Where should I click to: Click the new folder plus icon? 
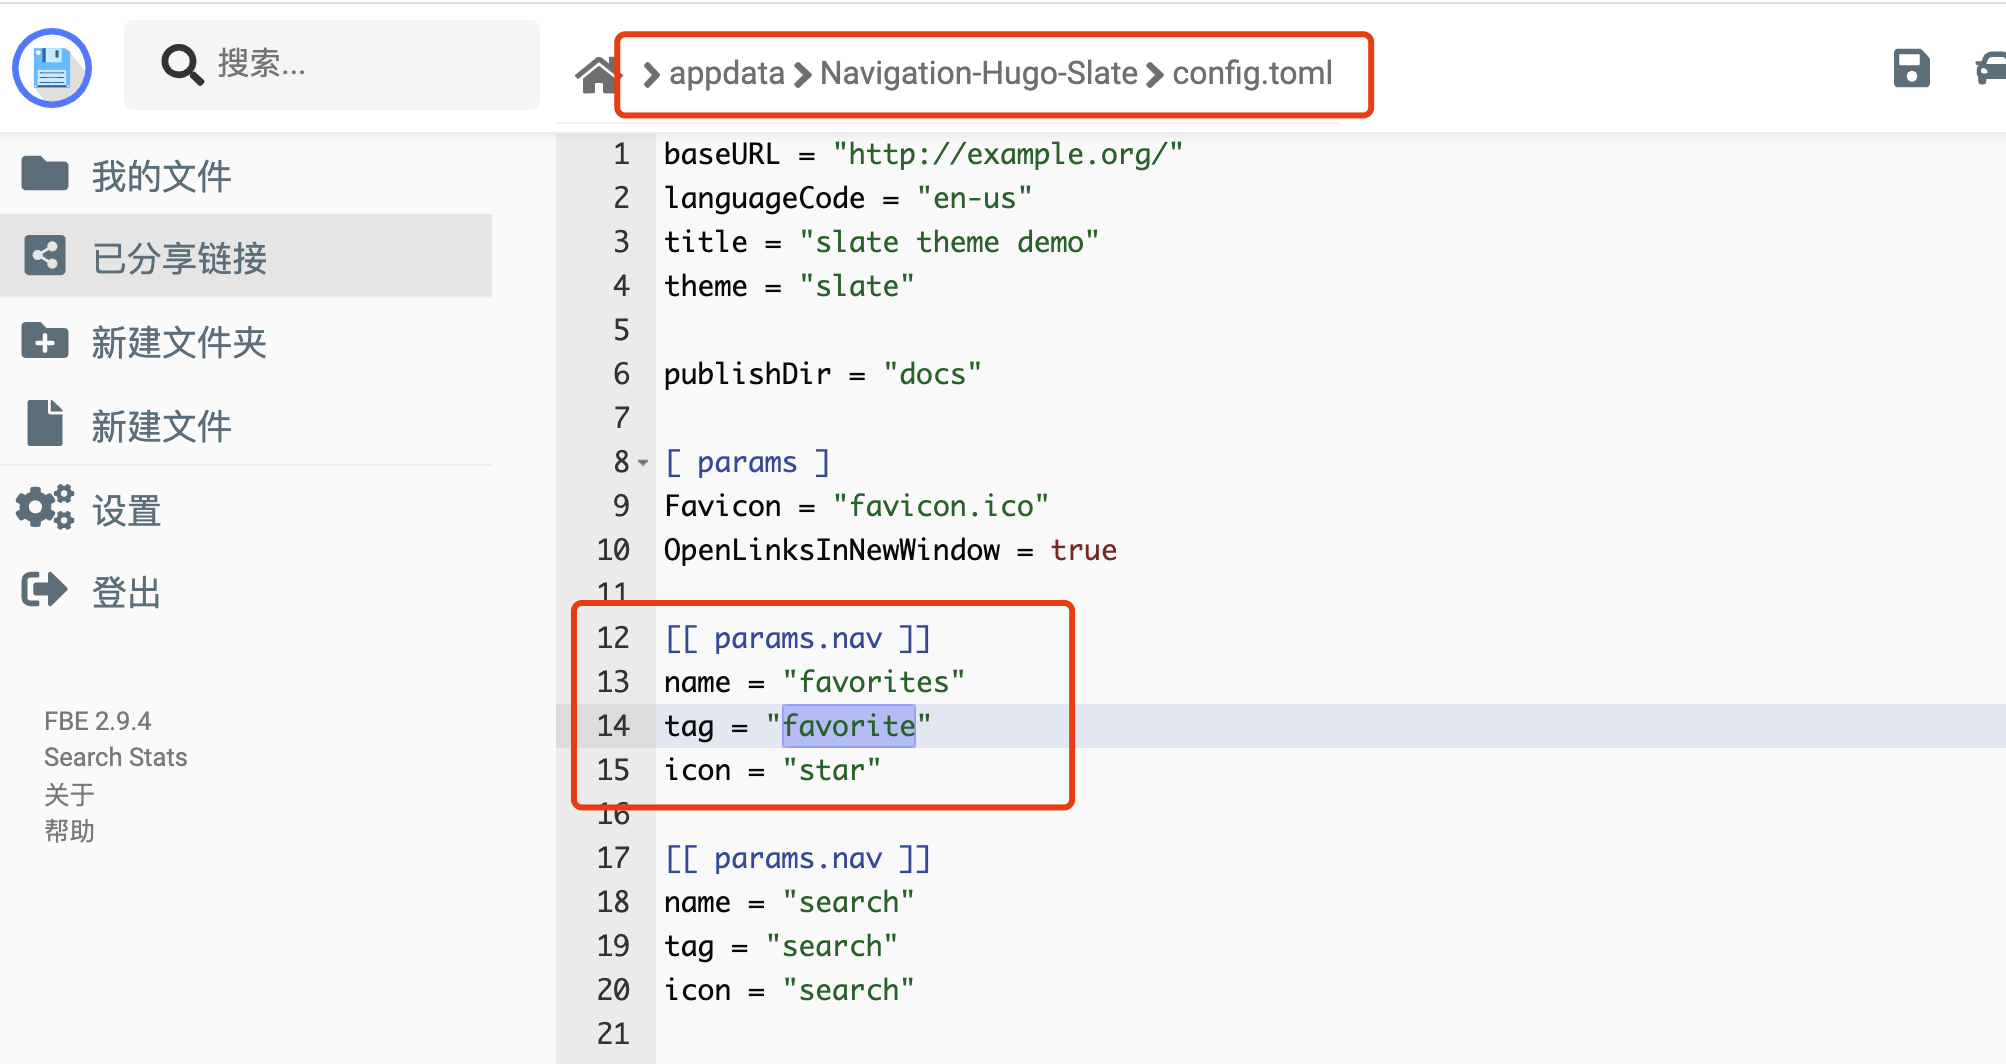[x=45, y=341]
